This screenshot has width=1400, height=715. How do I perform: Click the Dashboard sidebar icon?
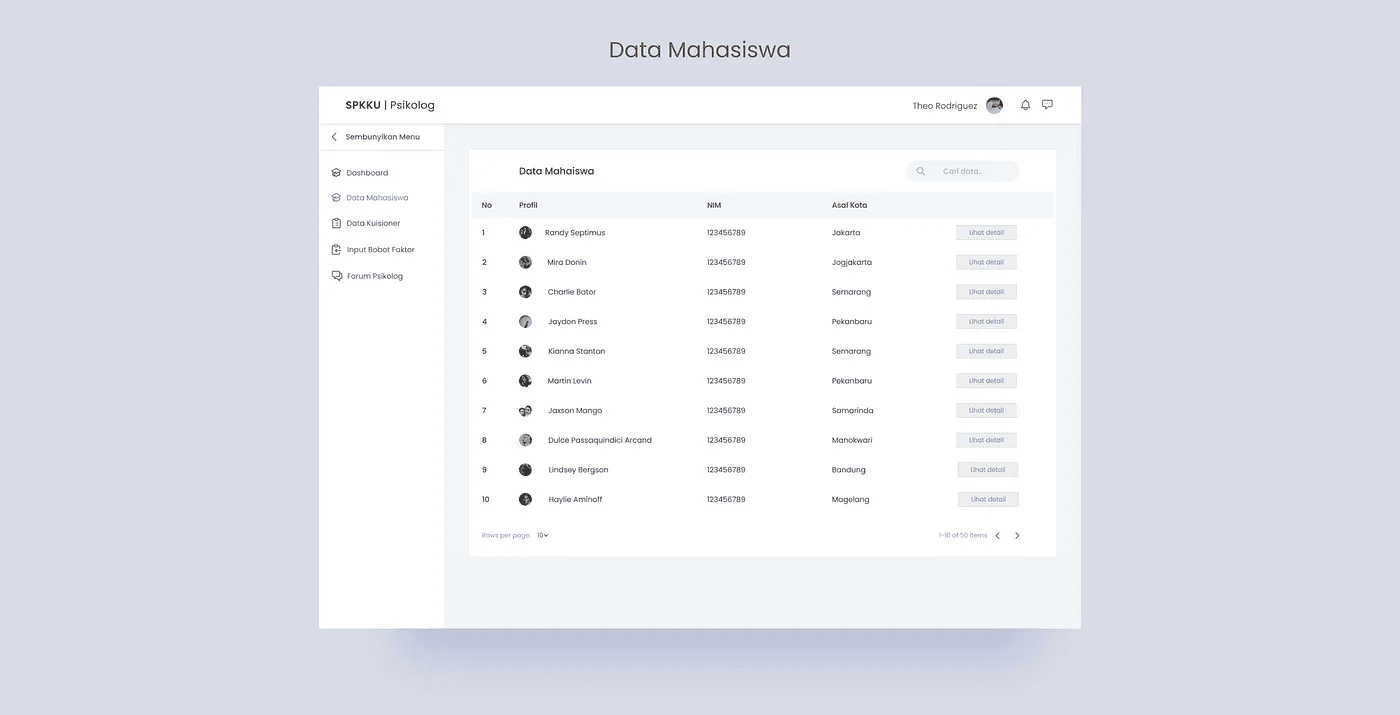point(337,173)
